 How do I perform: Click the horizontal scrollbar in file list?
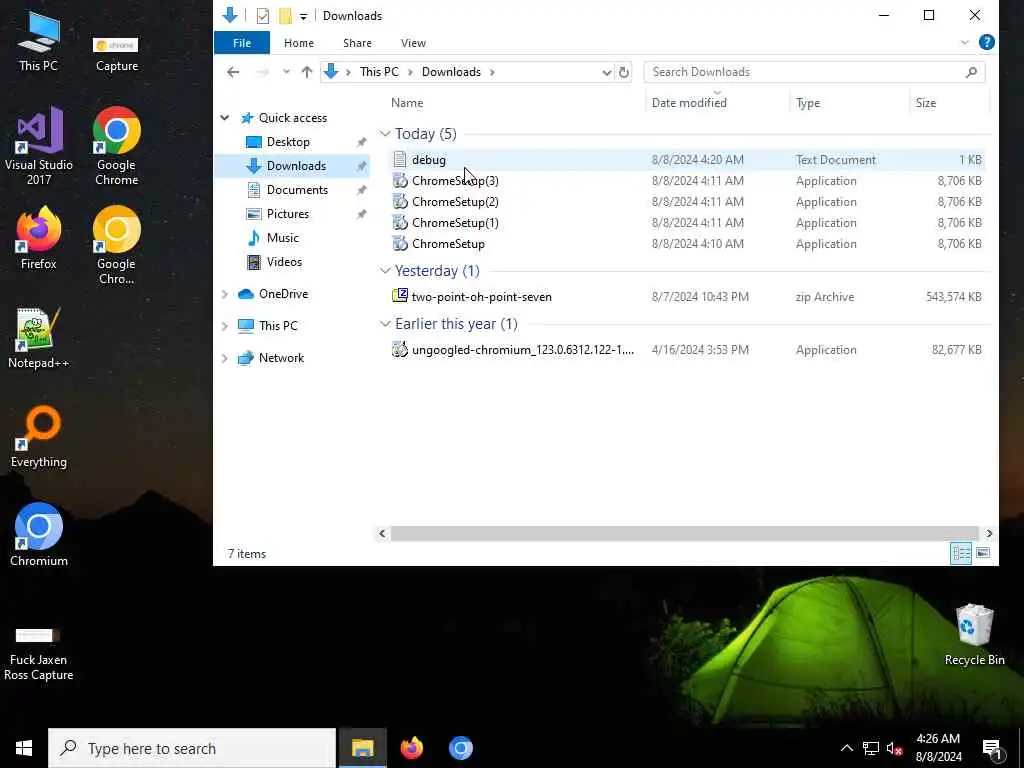pyautogui.click(x=684, y=534)
